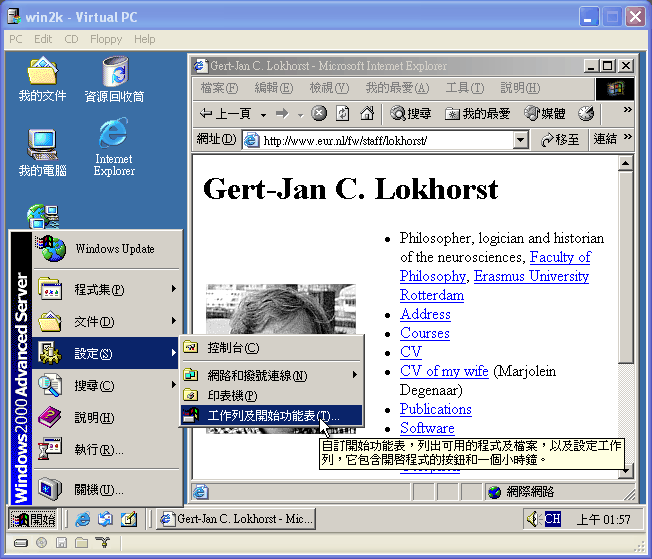Open the 程式集 Programs submenu

pyautogui.click(x=107, y=289)
